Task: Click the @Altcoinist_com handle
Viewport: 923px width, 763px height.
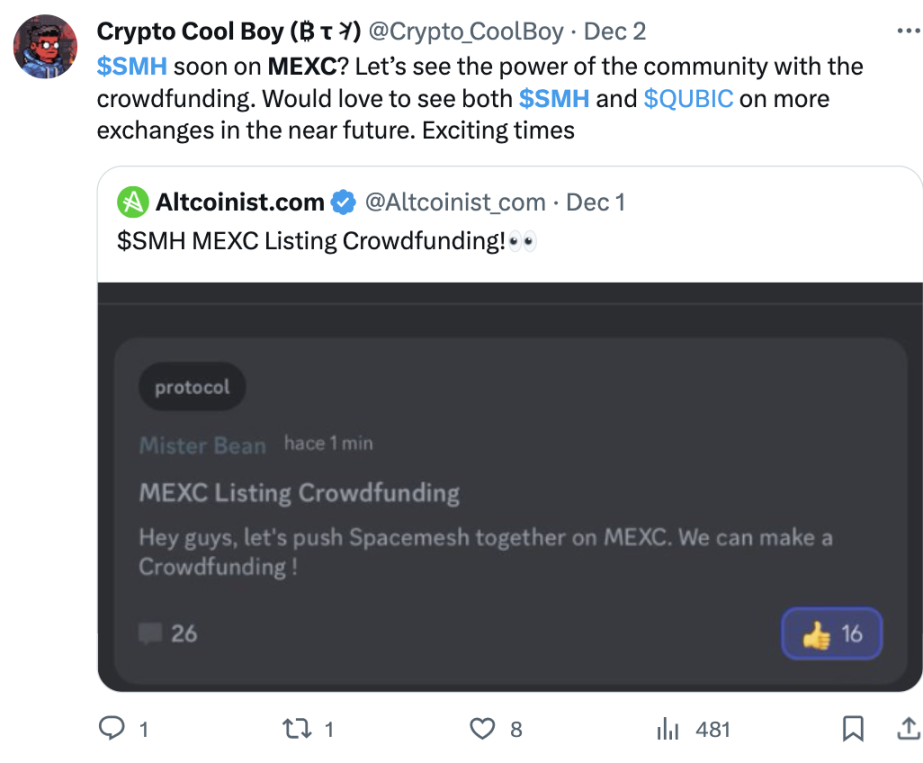Action: coord(455,202)
